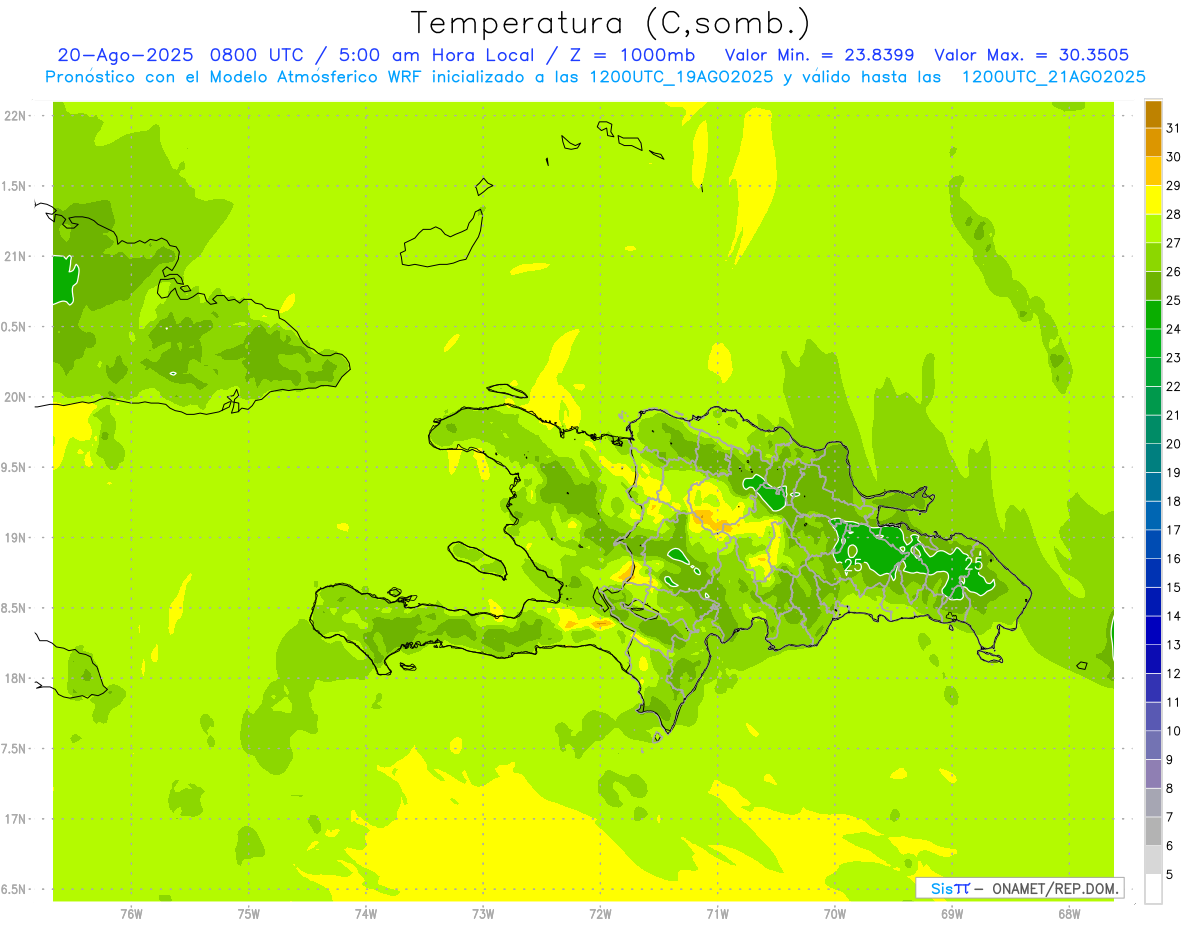This screenshot has width=1200, height=927.
Task: Click the '20N' latitude axis label
Action: tap(15, 397)
